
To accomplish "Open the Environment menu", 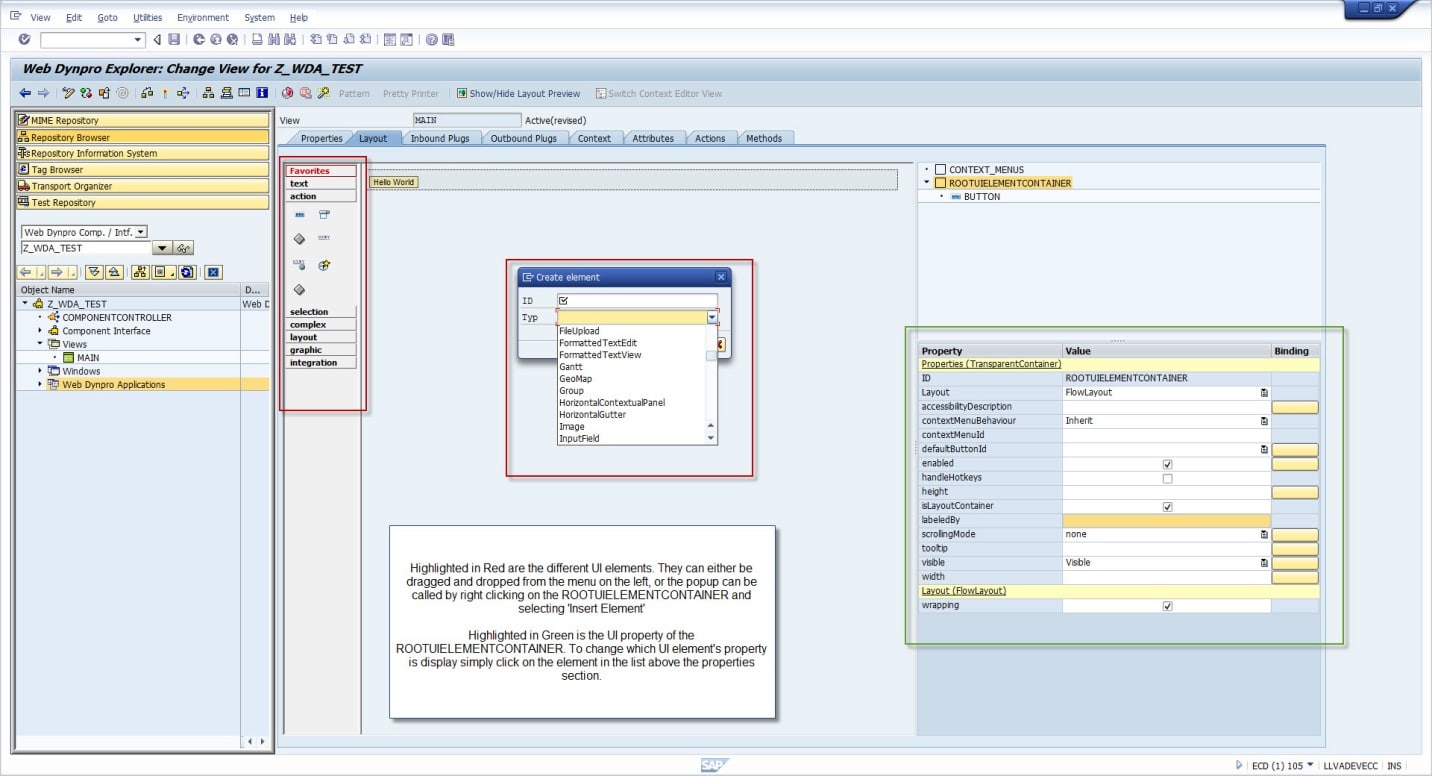I will pos(203,18).
